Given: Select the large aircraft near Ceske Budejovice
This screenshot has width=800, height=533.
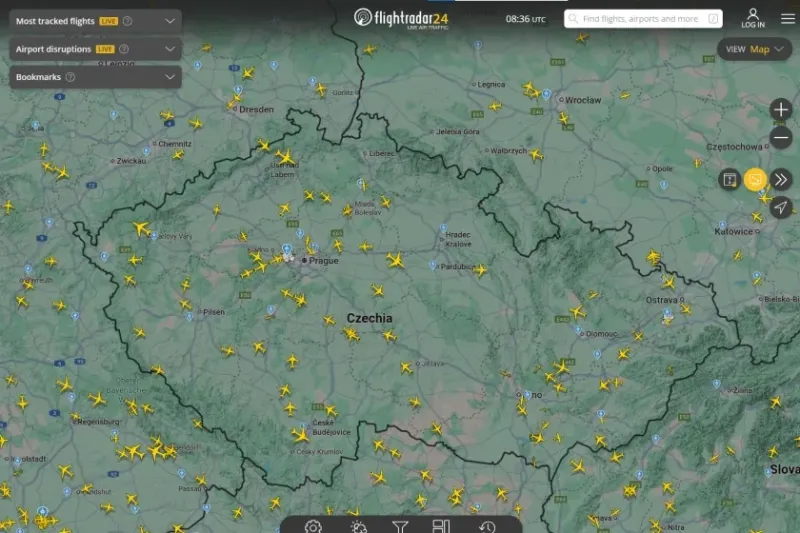Looking at the screenshot, I should [x=301, y=435].
